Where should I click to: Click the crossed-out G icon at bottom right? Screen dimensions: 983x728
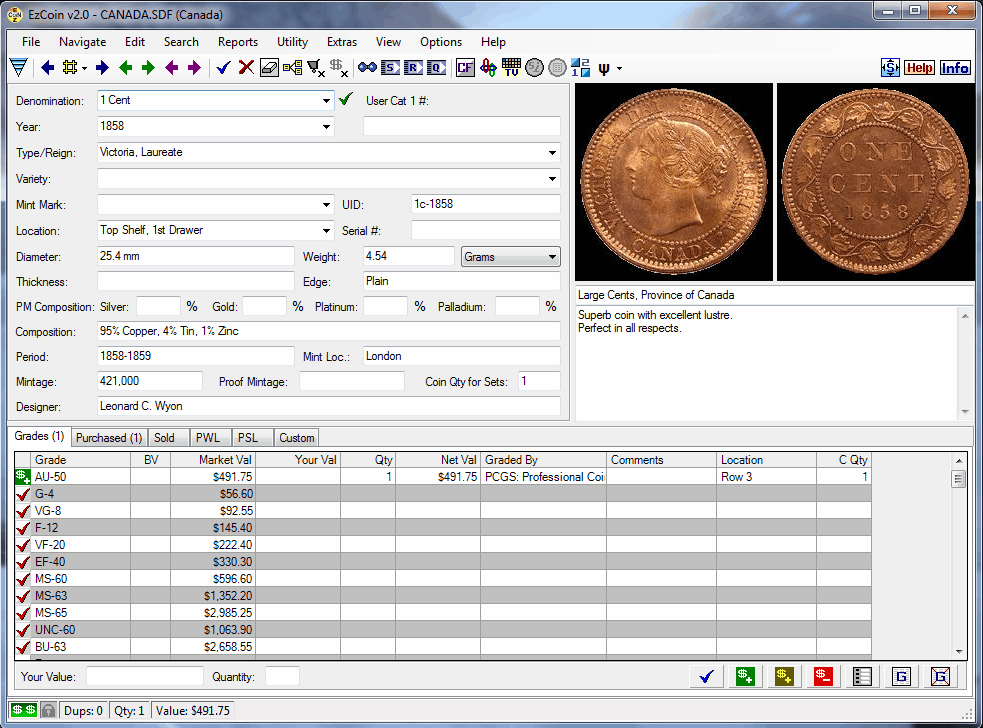(x=939, y=677)
